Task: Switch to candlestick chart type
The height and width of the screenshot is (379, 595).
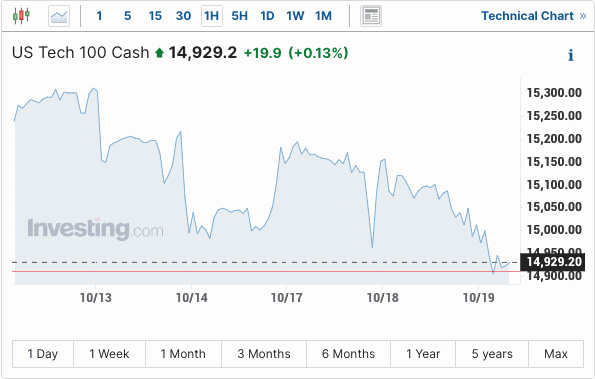Action: coord(21,16)
